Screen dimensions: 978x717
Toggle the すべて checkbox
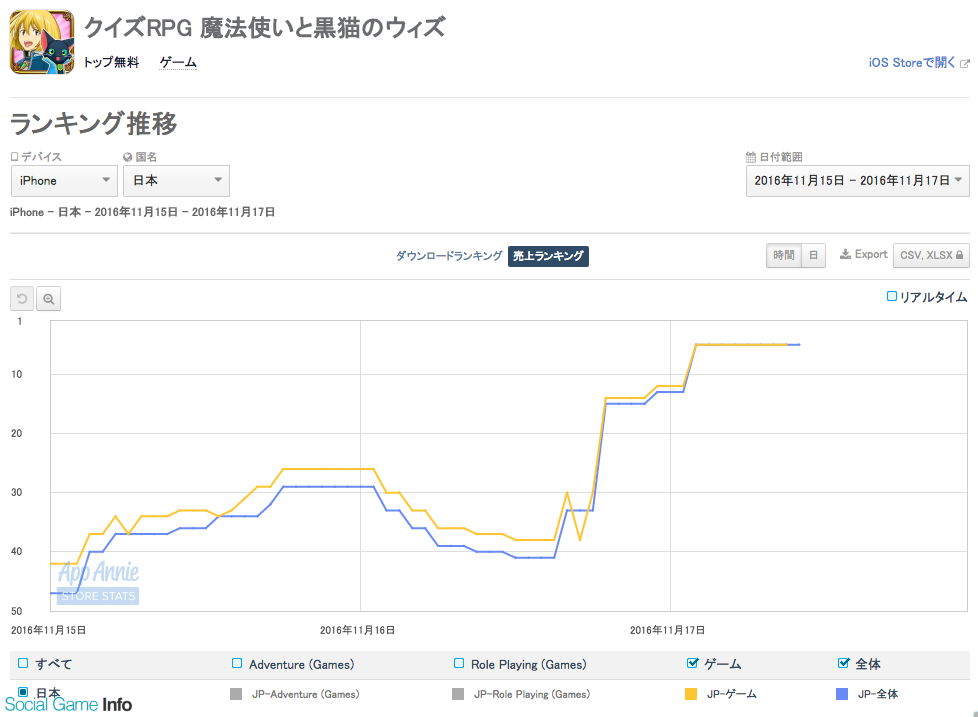tap(23, 663)
